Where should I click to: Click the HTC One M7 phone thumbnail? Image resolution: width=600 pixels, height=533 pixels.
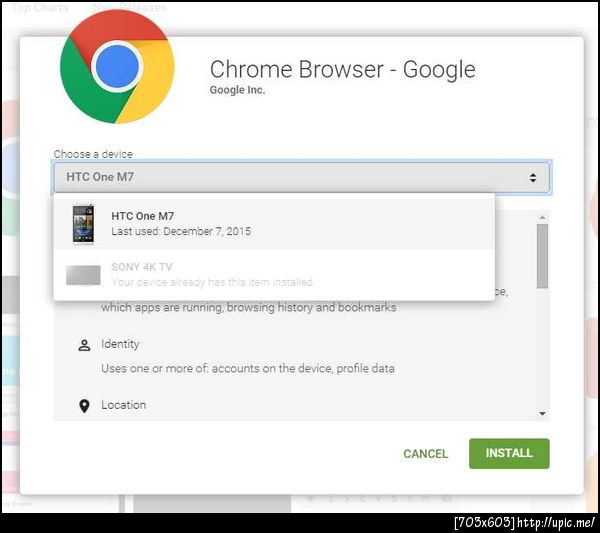[83, 223]
